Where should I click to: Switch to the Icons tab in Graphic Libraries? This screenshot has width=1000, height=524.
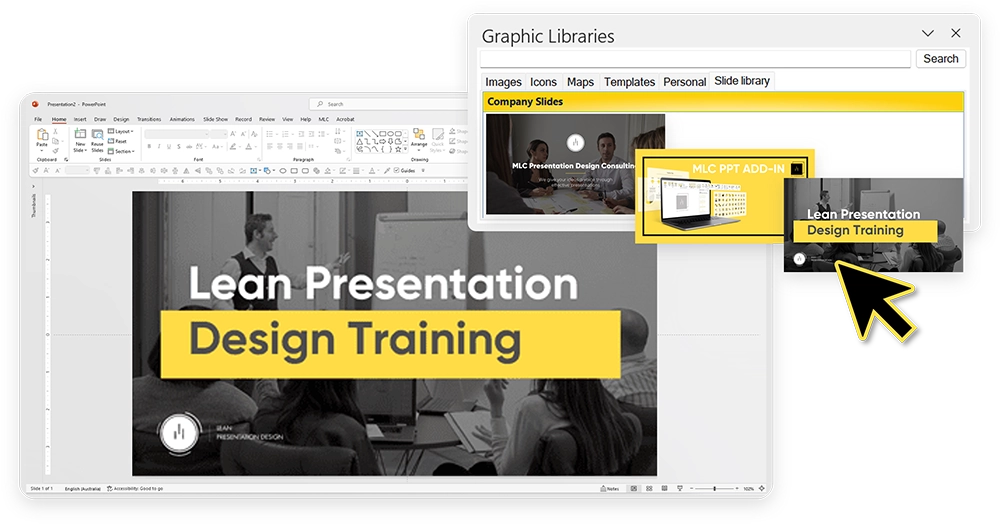pos(543,82)
